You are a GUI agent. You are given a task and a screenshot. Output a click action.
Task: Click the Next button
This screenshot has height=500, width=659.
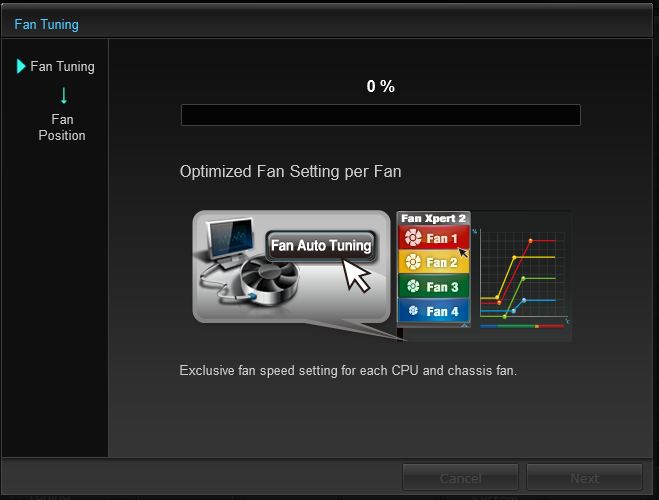click(x=584, y=478)
